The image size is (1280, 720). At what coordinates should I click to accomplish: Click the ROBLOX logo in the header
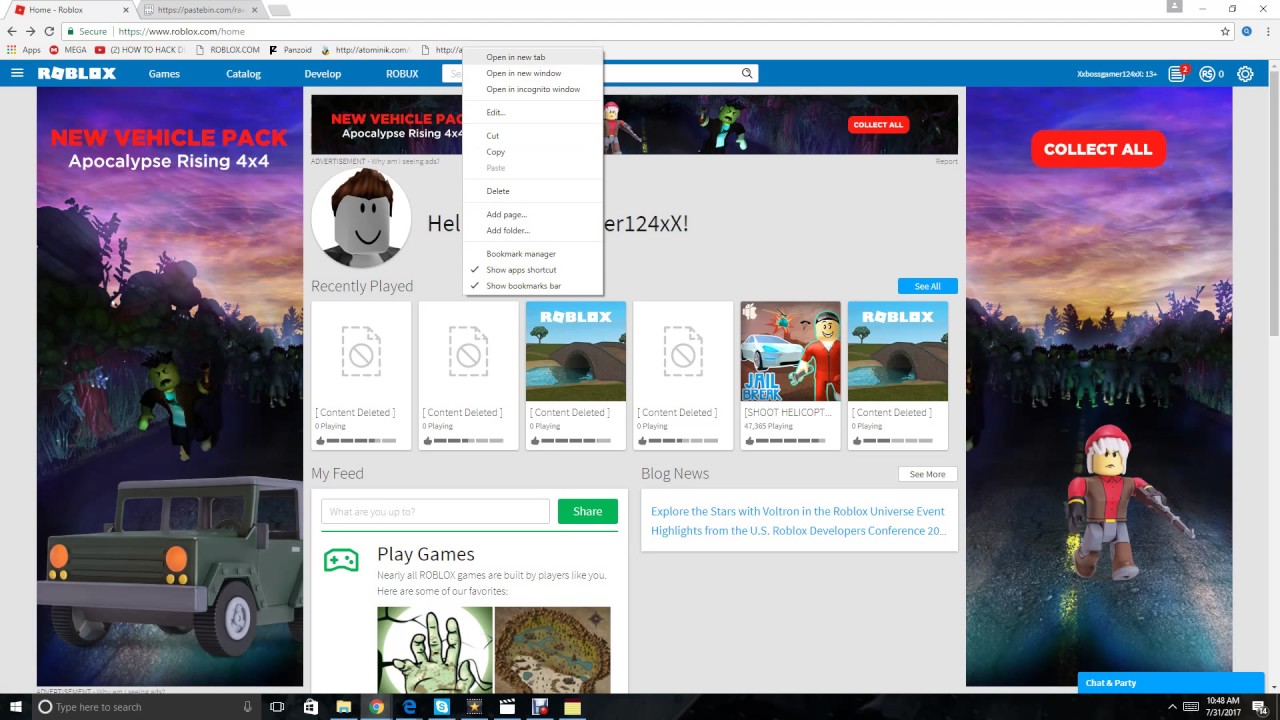point(77,73)
